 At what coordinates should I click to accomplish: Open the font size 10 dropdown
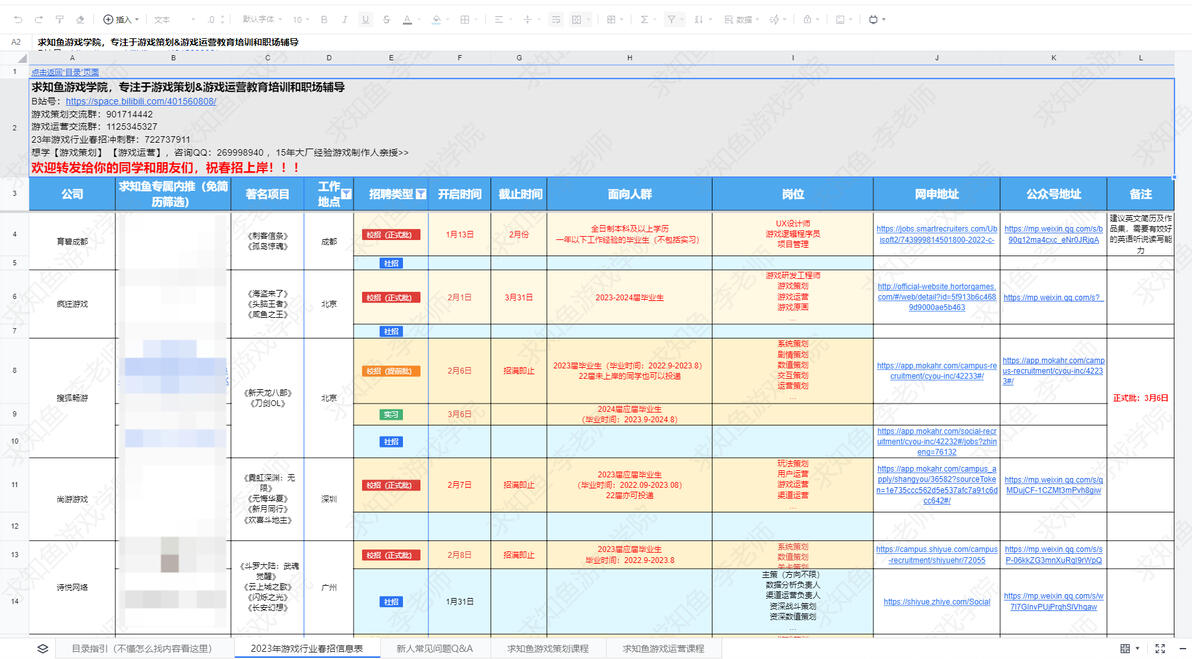pyautogui.click(x=302, y=20)
